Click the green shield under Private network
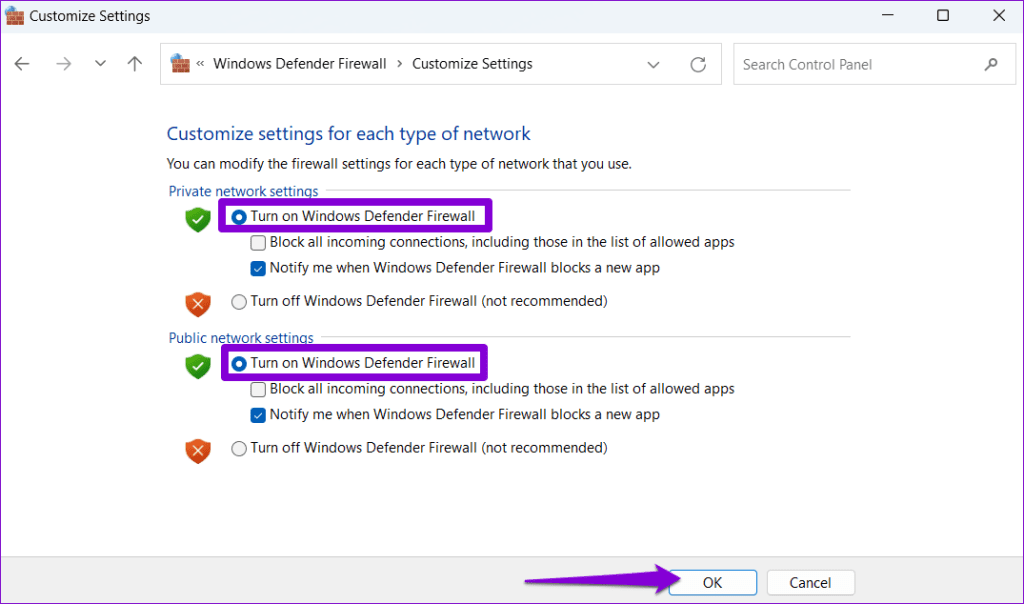Viewport: 1024px width, 604px height. click(x=198, y=219)
